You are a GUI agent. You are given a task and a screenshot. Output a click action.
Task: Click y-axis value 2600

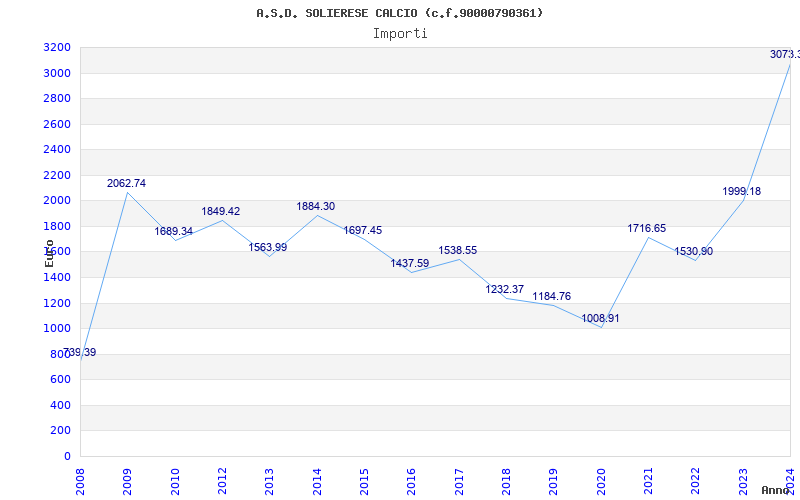coord(57,124)
